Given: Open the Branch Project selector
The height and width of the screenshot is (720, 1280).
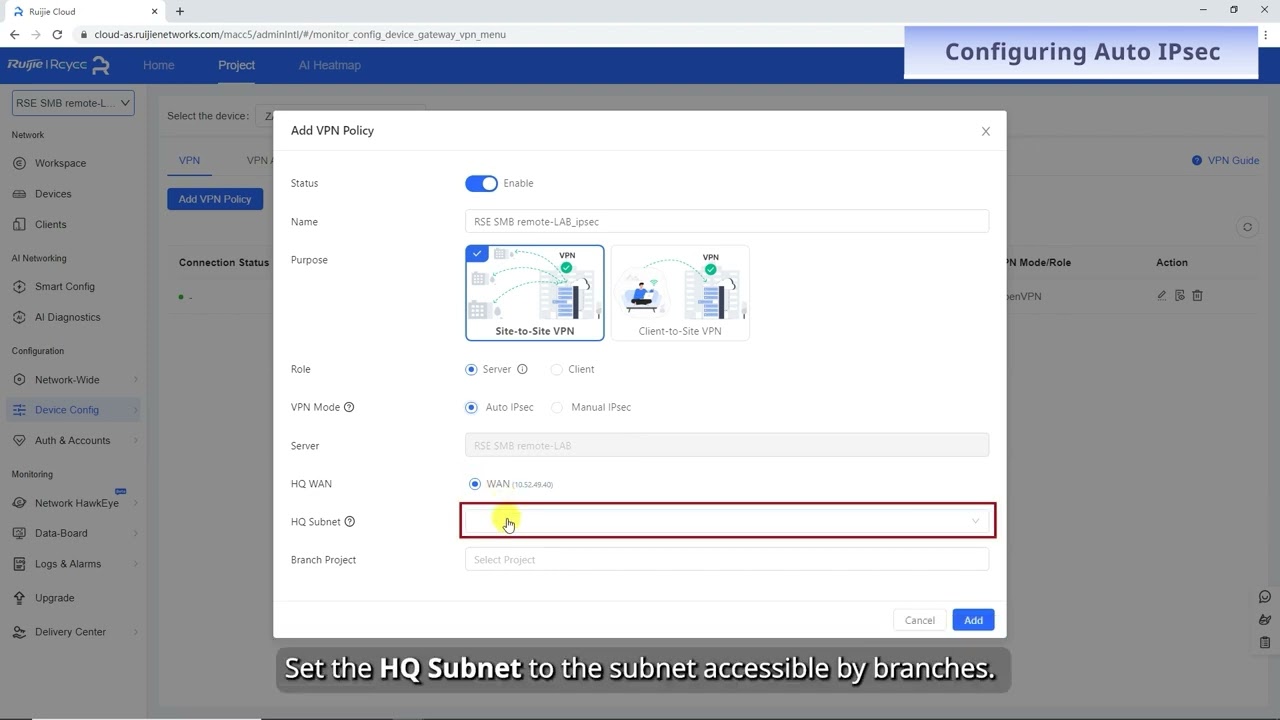Looking at the screenshot, I should [x=727, y=560].
